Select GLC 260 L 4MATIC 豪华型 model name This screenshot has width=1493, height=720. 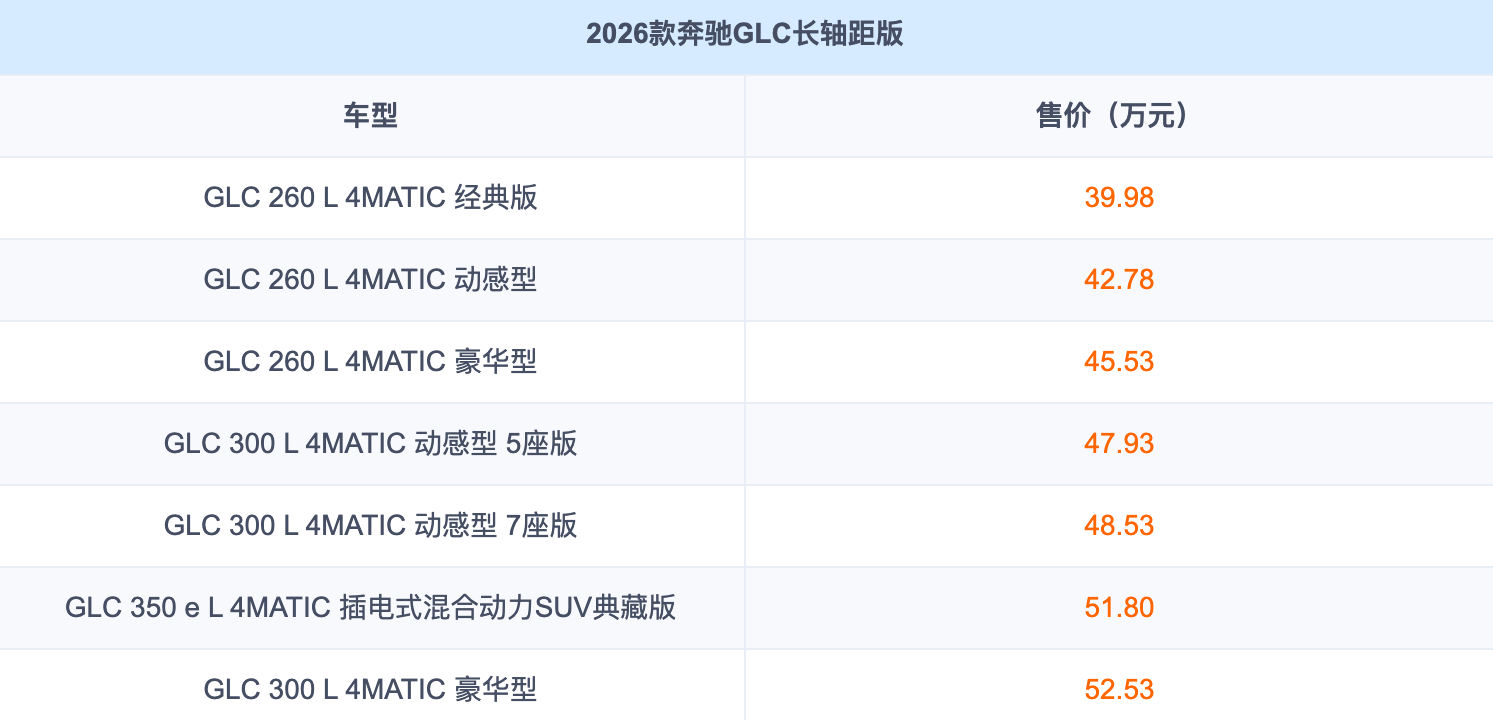(x=371, y=362)
